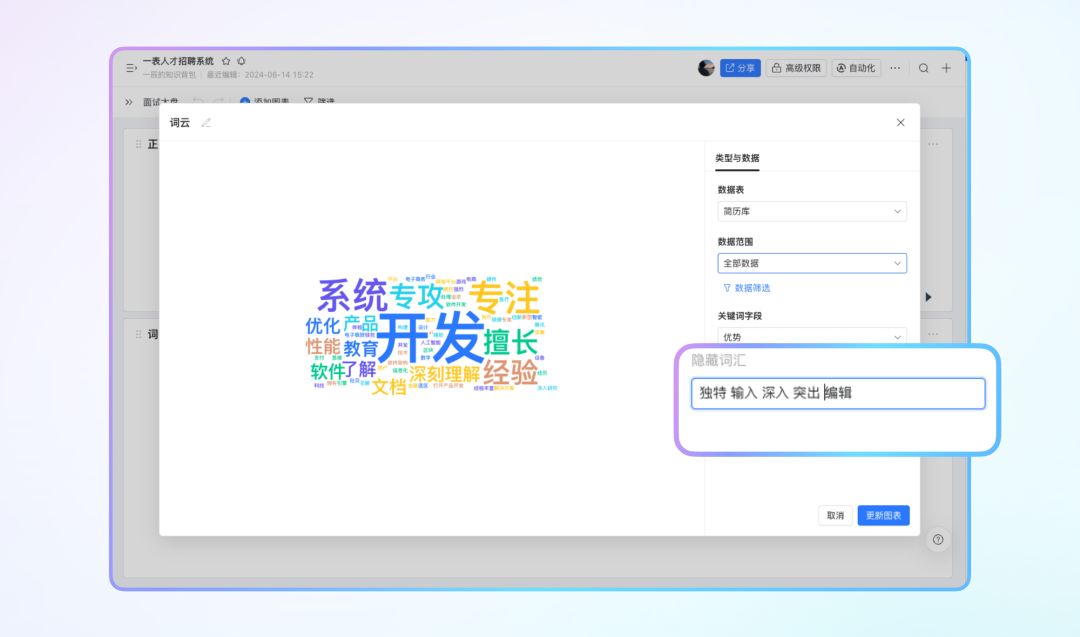
Task: Click the 更新图表 button
Action: pyautogui.click(x=883, y=516)
